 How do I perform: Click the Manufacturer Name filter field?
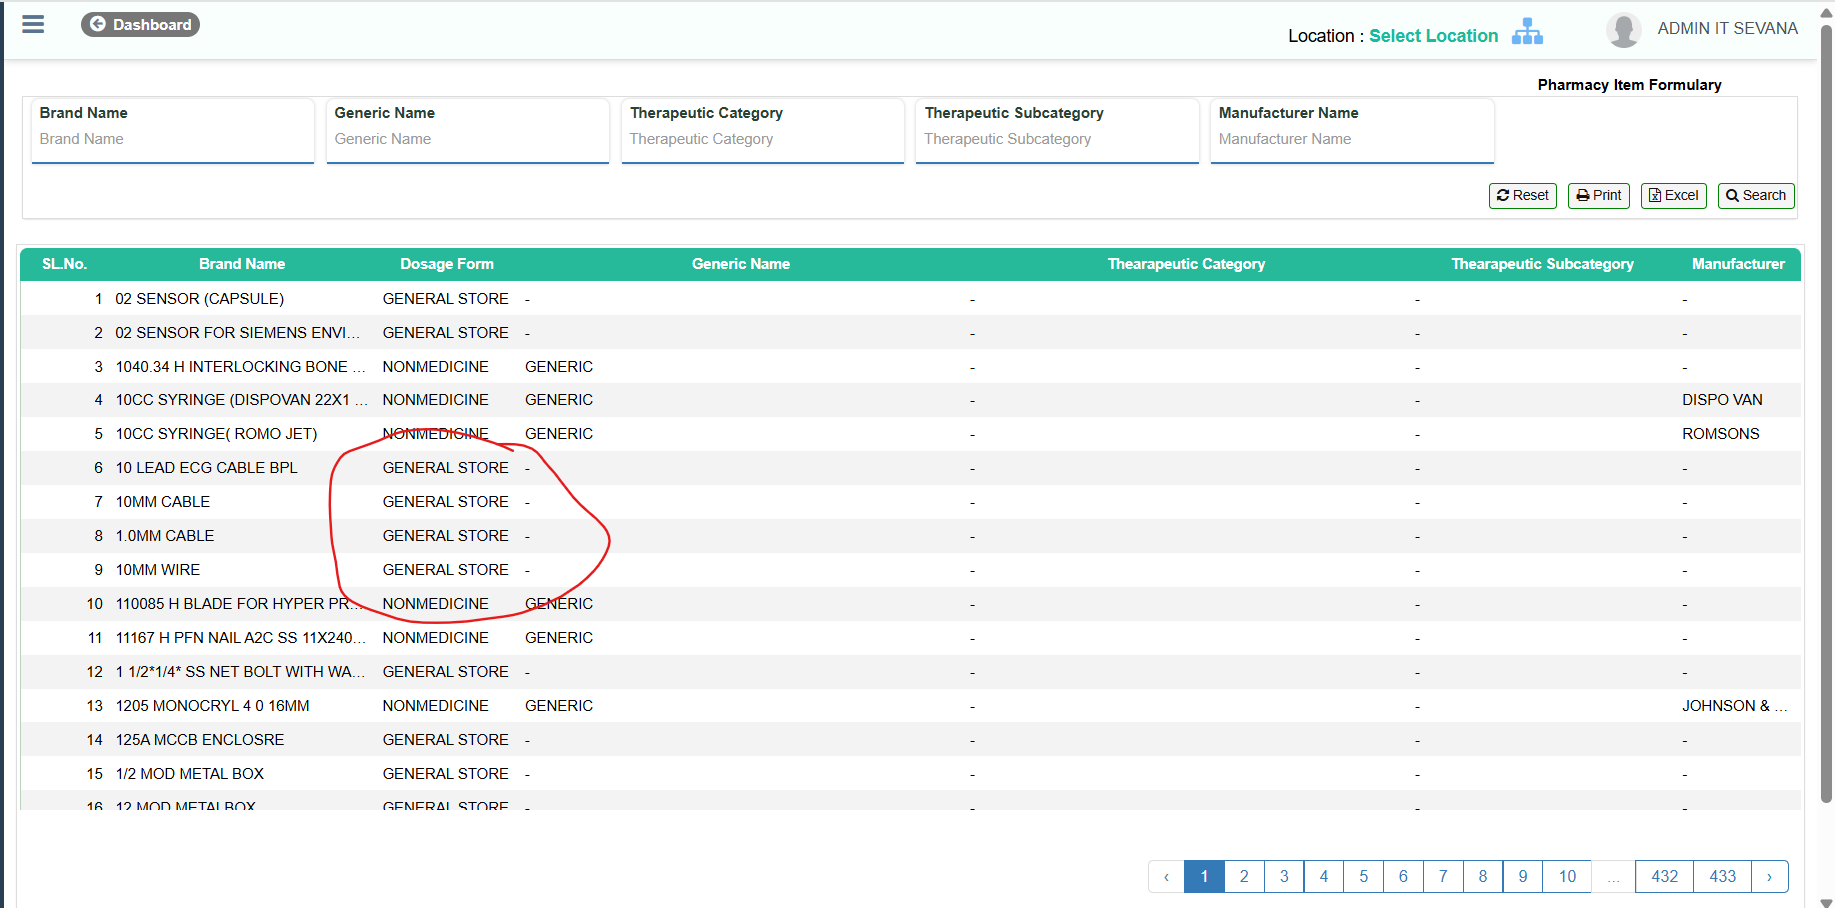pyautogui.click(x=1351, y=139)
